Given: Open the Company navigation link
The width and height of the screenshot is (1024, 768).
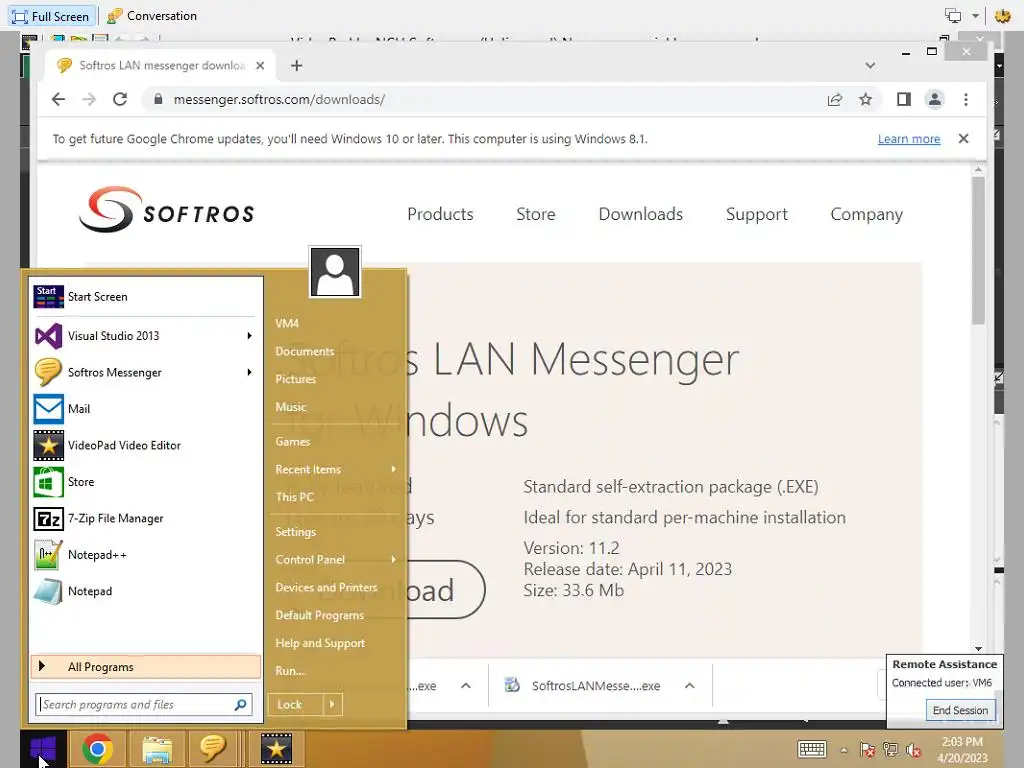Looking at the screenshot, I should pyautogui.click(x=867, y=214).
